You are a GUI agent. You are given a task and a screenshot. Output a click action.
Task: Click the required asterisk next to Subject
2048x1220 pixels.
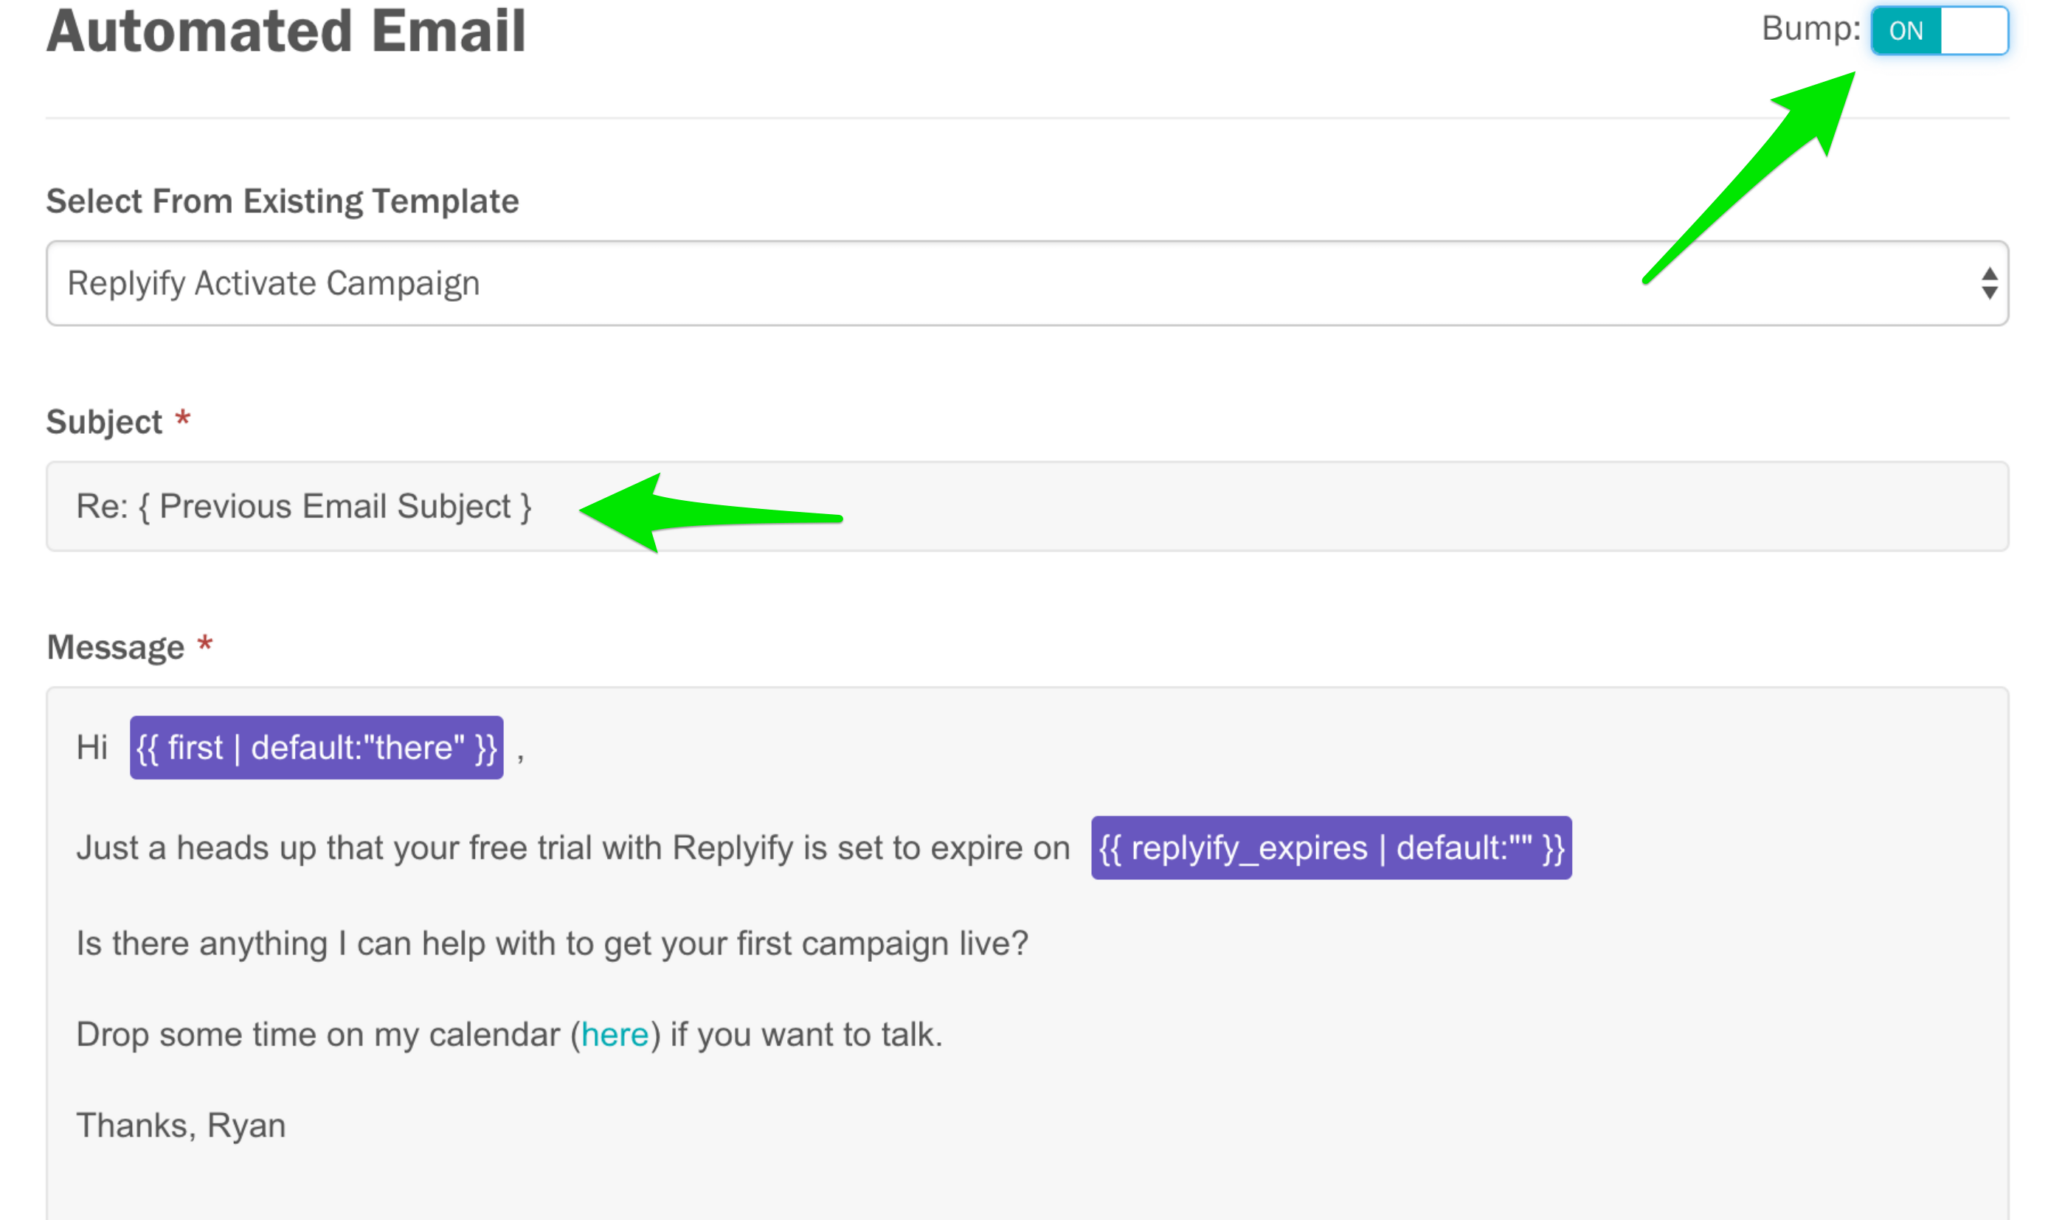click(x=183, y=421)
